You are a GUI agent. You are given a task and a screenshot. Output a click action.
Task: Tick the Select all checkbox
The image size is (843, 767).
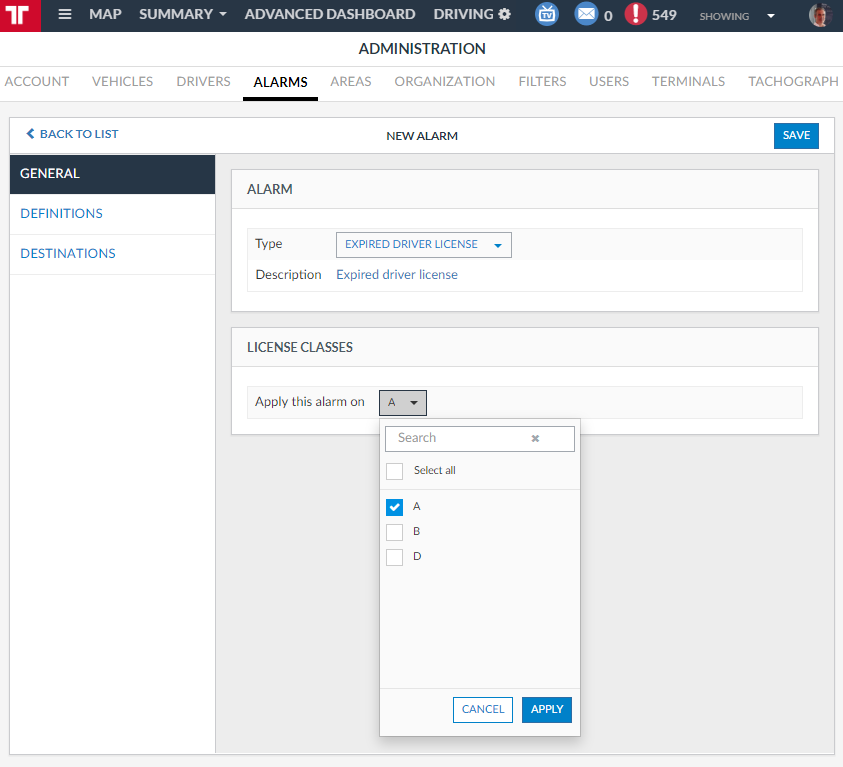pyautogui.click(x=394, y=471)
